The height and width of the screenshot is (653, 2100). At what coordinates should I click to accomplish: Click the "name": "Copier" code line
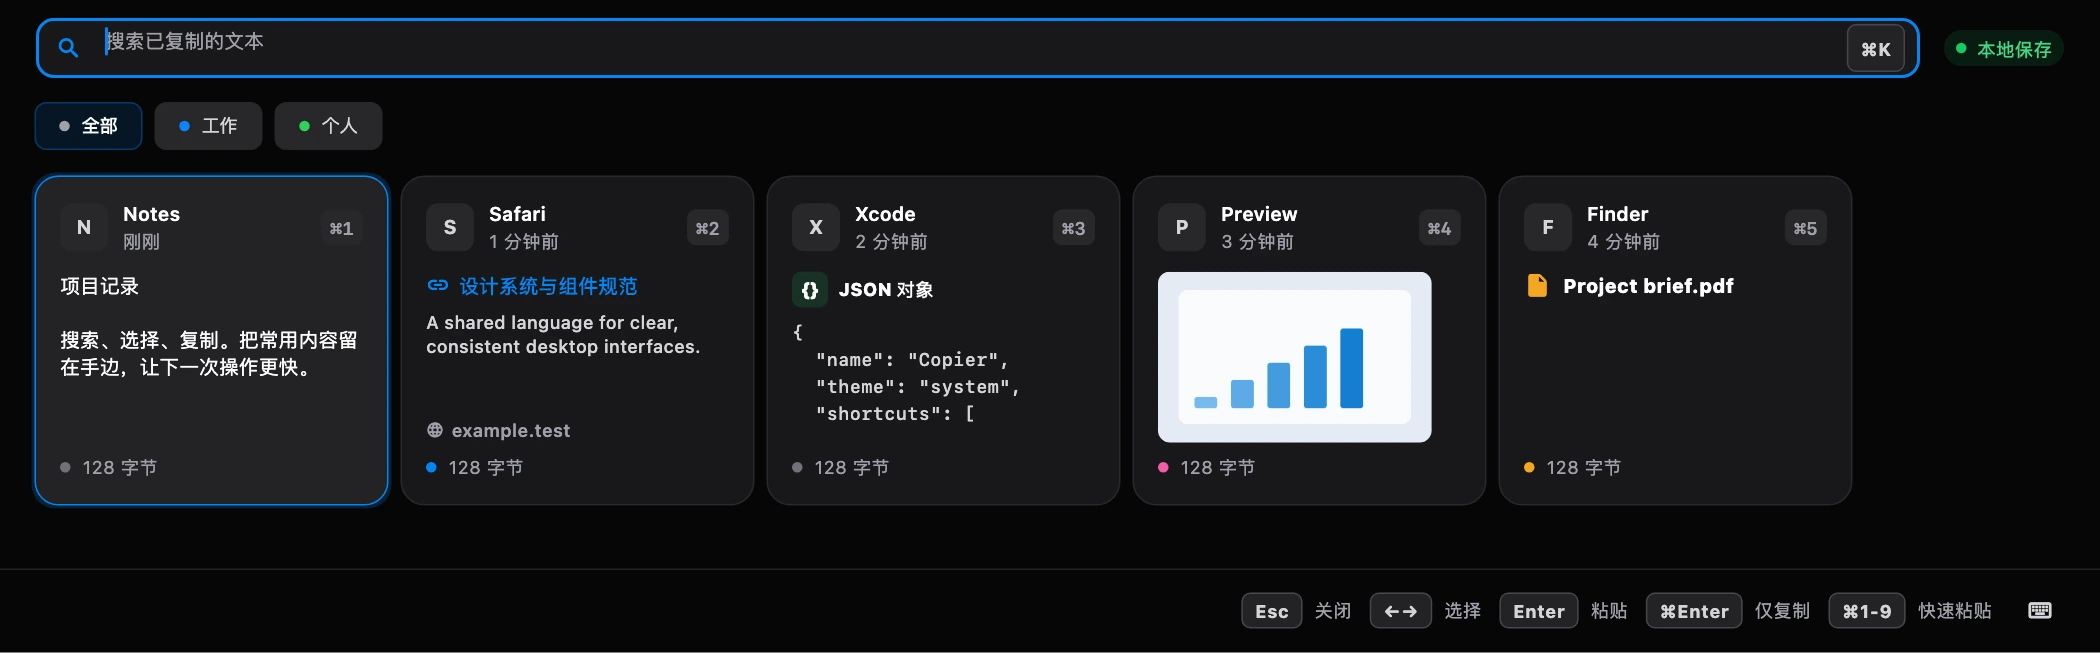[912, 360]
